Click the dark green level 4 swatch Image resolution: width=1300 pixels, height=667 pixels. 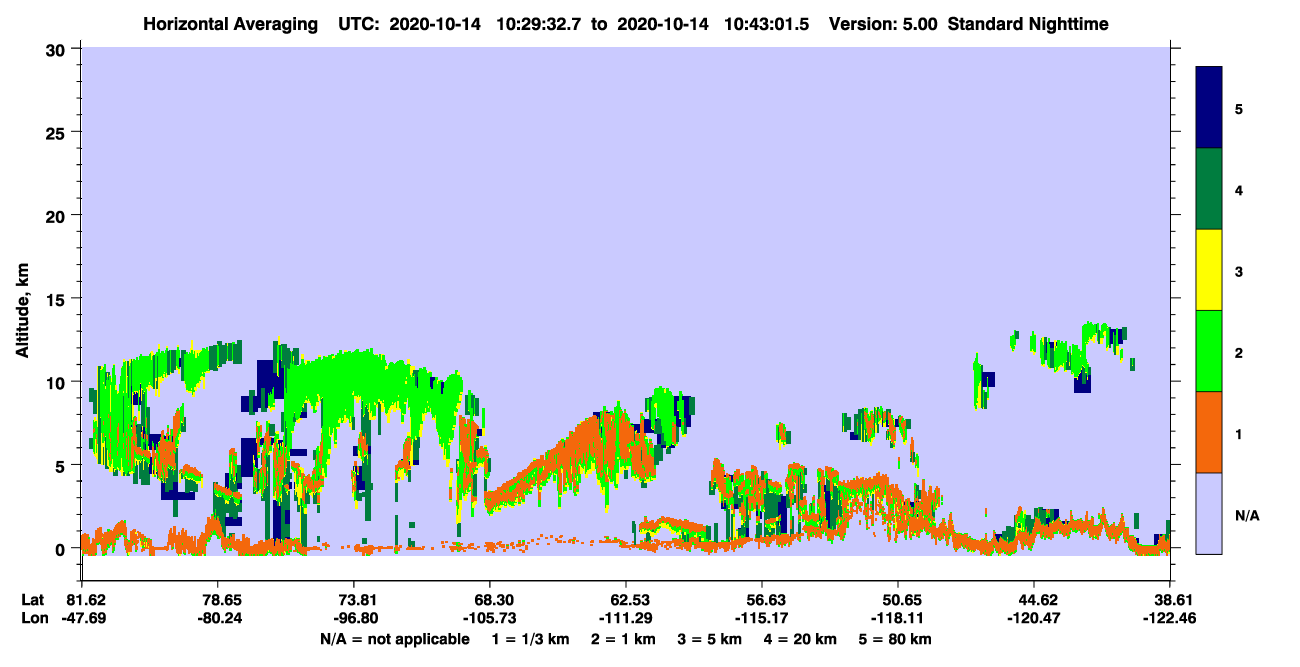[1209, 189]
